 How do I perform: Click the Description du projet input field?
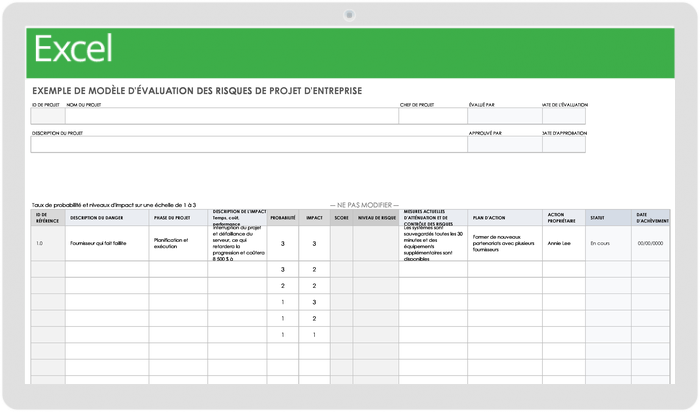[249, 145]
